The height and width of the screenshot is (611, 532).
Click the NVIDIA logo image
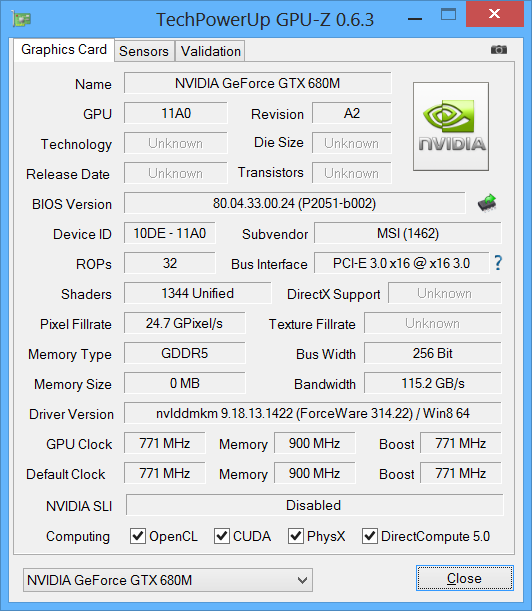pos(451,126)
